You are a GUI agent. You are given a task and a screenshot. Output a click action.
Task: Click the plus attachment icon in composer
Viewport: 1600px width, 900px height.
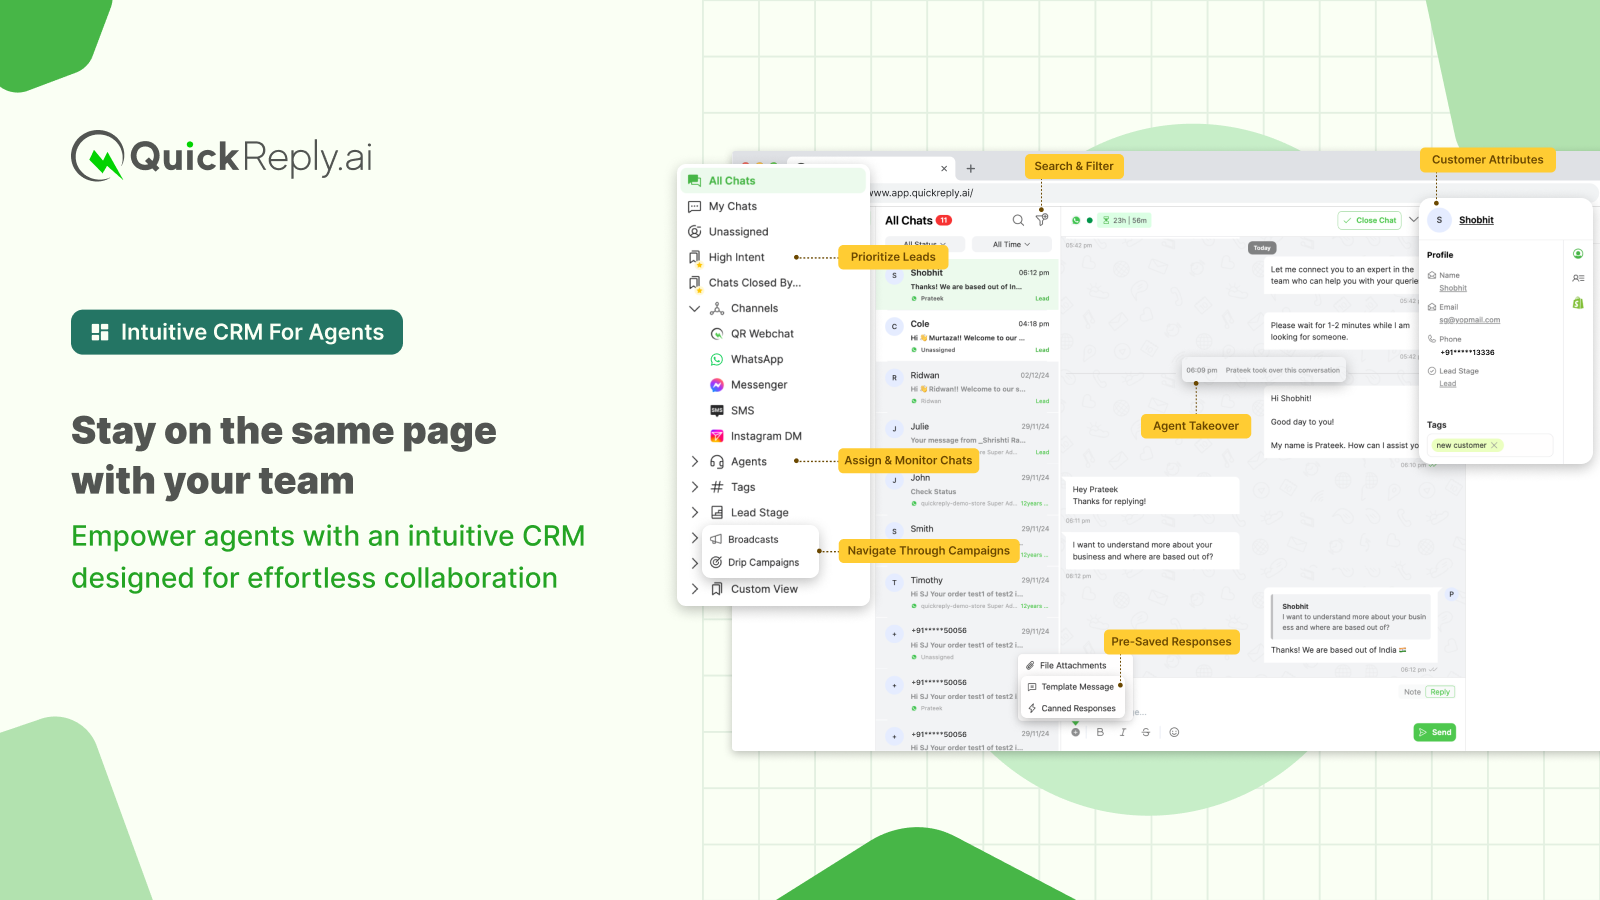click(x=1076, y=732)
